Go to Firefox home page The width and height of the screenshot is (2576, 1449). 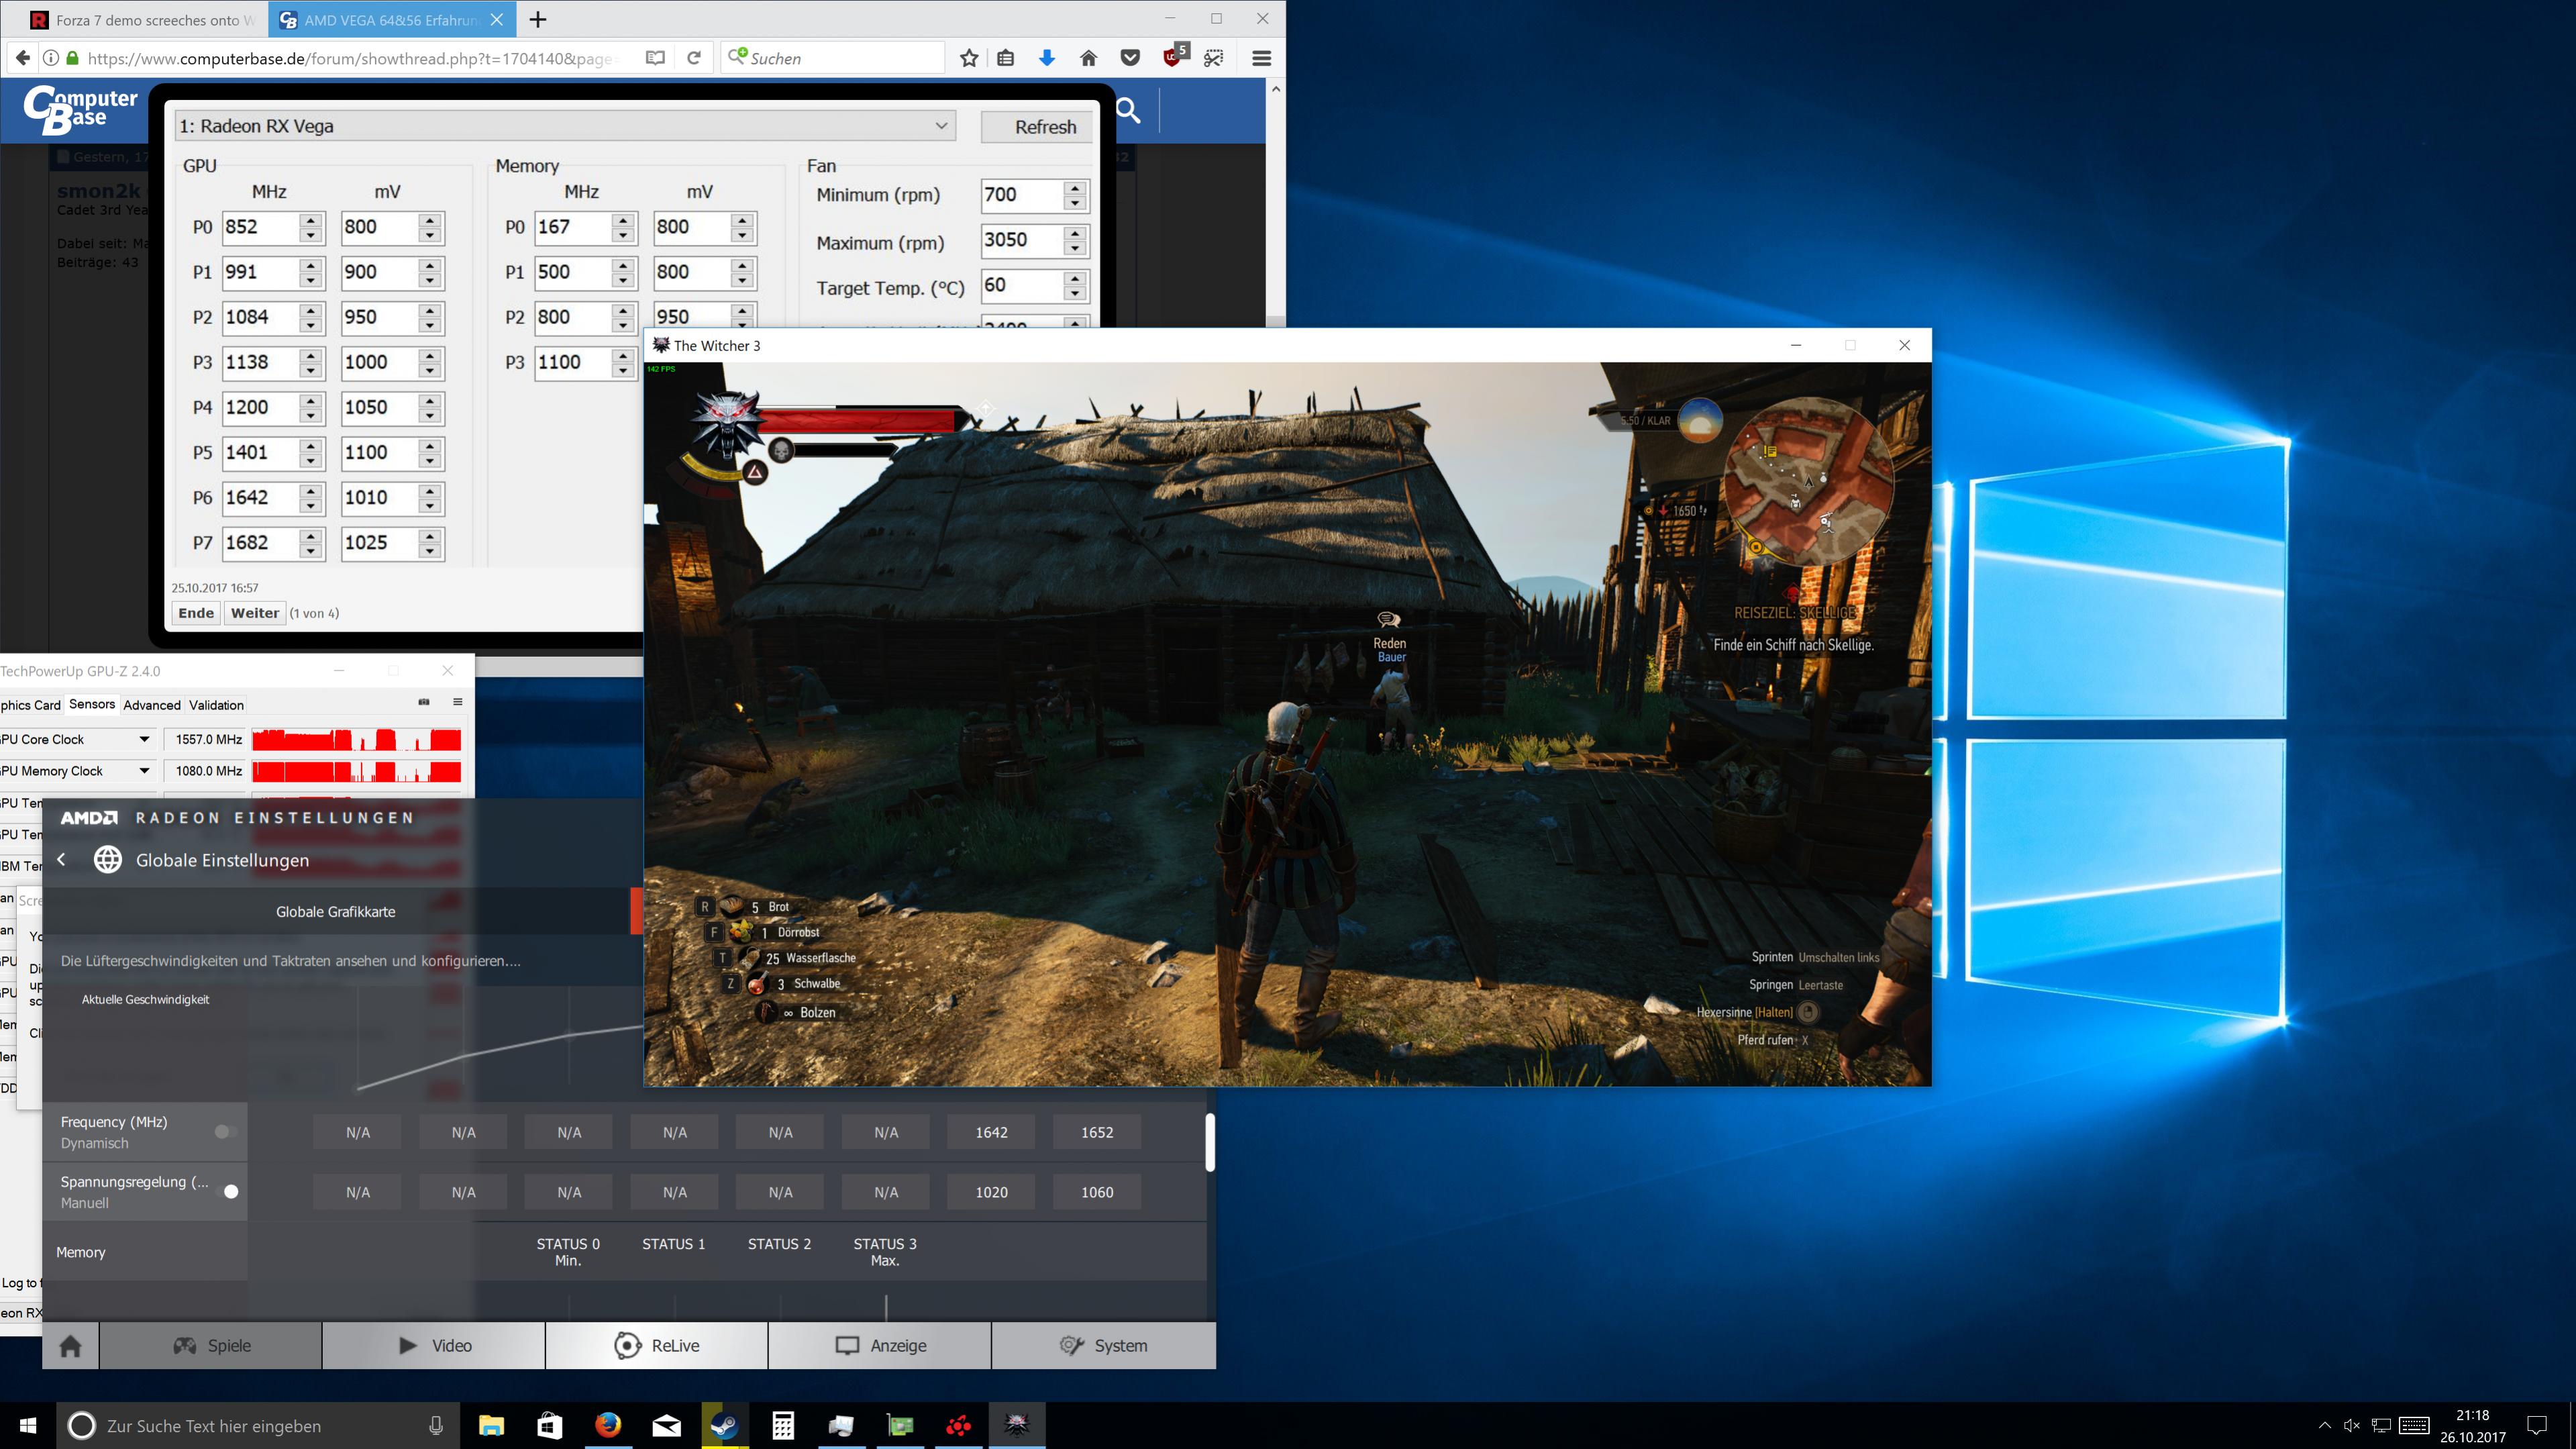pyautogui.click(x=1089, y=58)
